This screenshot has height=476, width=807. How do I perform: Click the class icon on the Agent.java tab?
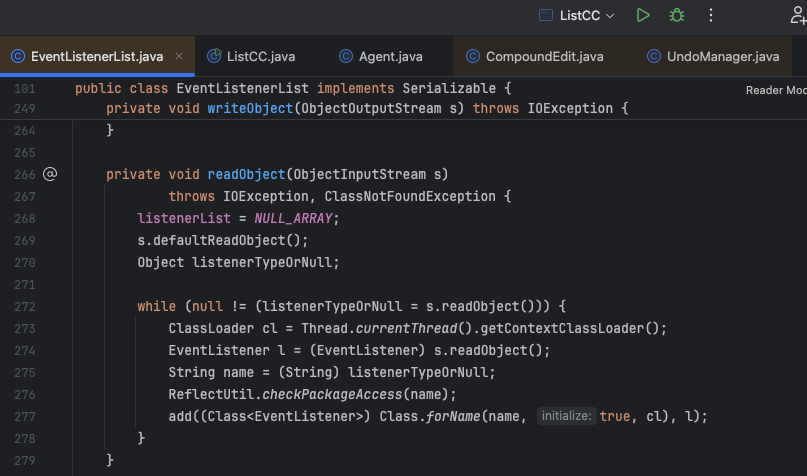[x=347, y=56]
